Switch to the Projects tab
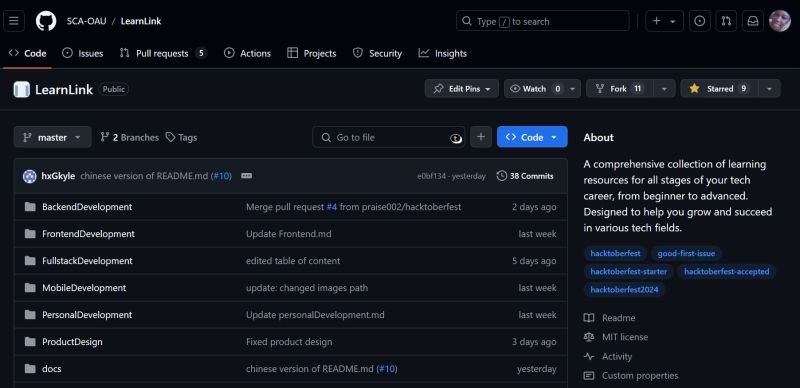This screenshot has height=388, width=800. pos(312,53)
